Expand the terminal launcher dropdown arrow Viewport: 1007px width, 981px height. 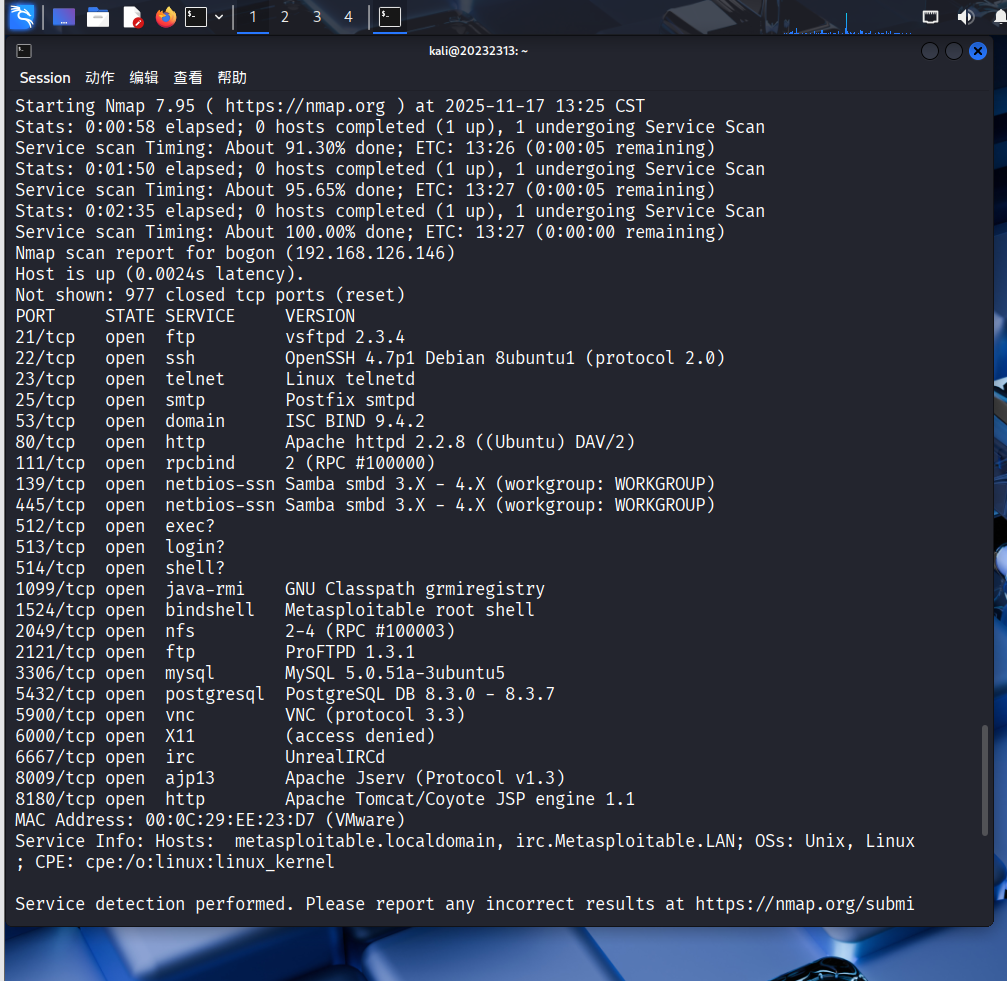click(x=219, y=17)
